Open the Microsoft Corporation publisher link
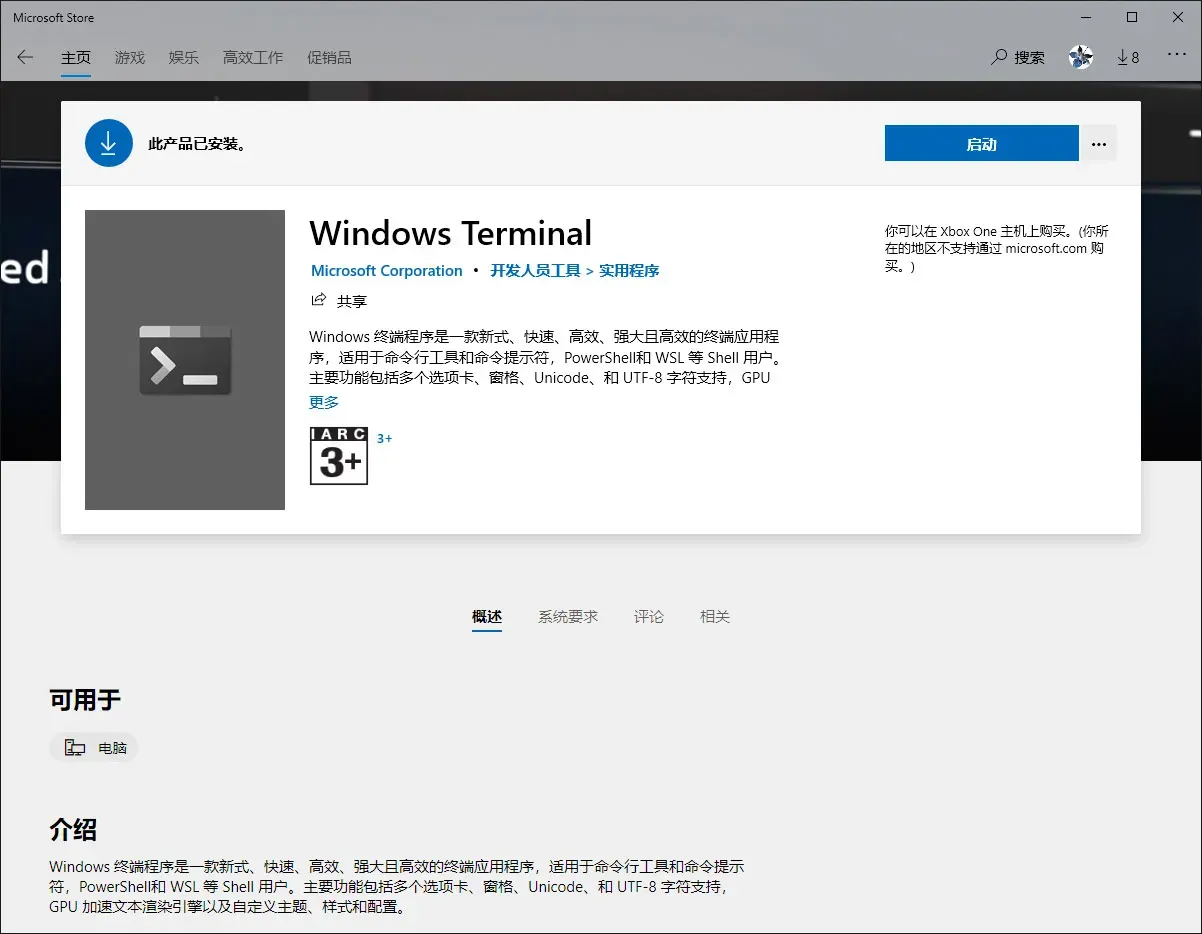This screenshot has width=1202, height=934. coord(387,270)
